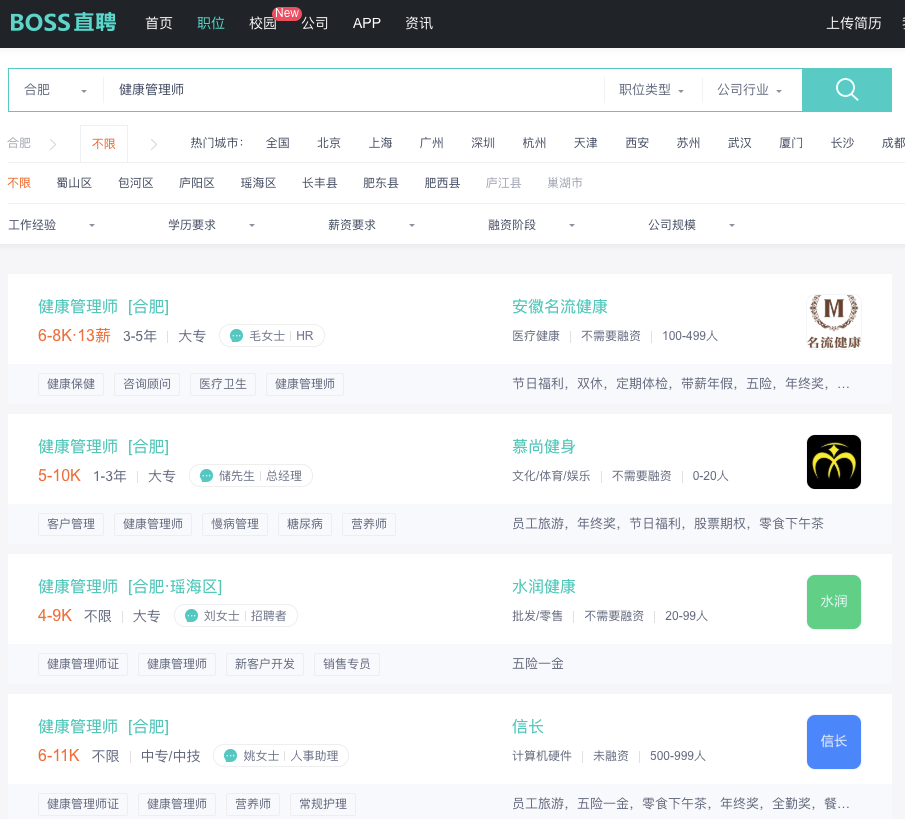Filter by 长丰县 district
Viewport: 905px width, 819px height.
[320, 183]
